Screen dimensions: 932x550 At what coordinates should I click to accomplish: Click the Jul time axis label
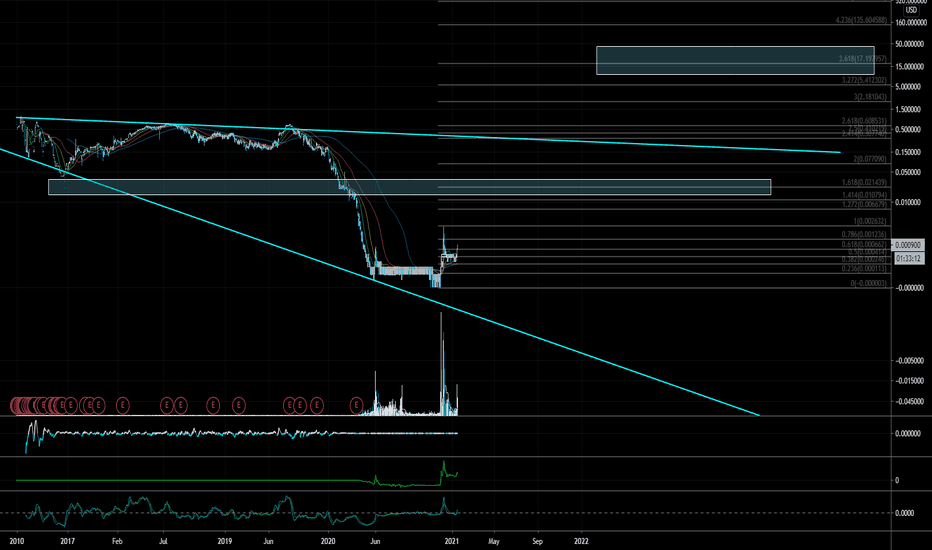pyautogui.click(x=163, y=541)
